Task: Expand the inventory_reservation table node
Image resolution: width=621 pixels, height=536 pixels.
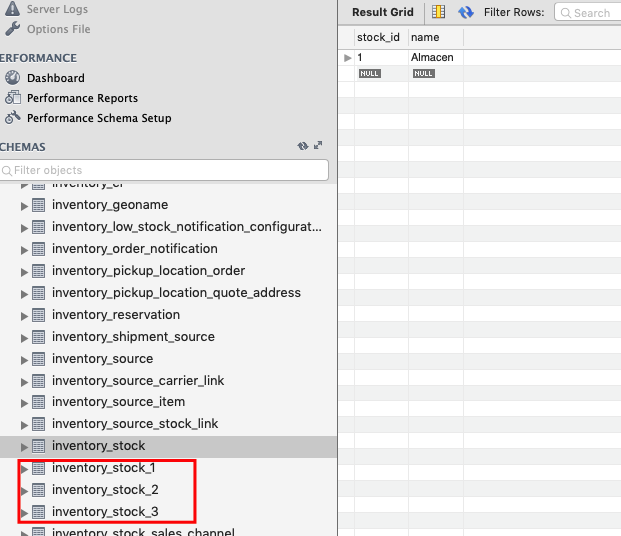Action: coord(25,315)
